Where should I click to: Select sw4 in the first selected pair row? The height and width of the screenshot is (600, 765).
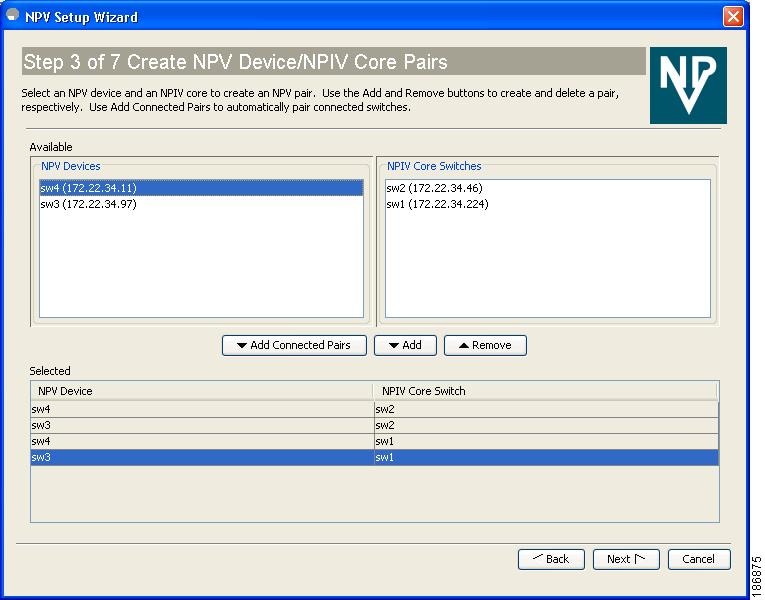202,409
